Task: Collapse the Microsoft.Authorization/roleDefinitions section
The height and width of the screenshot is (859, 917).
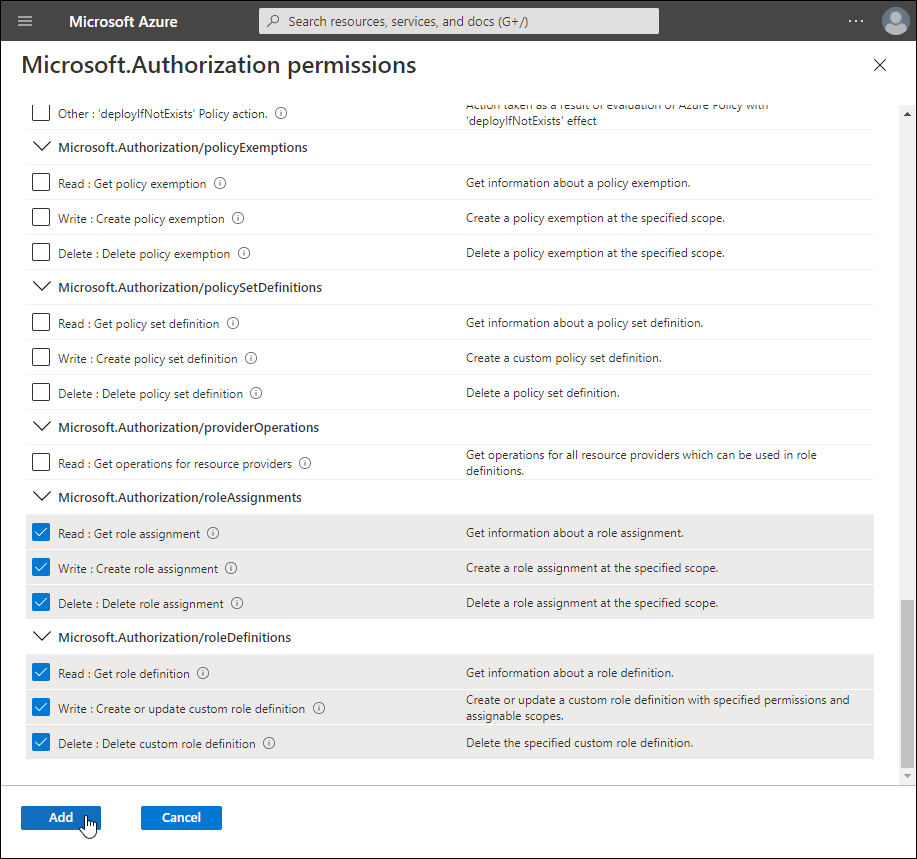Action: tap(42, 637)
